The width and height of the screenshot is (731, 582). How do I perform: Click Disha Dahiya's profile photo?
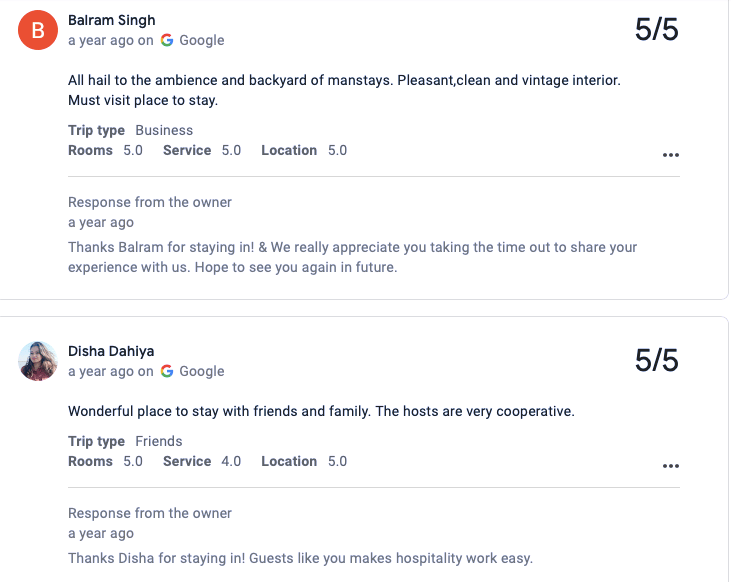tap(38, 361)
